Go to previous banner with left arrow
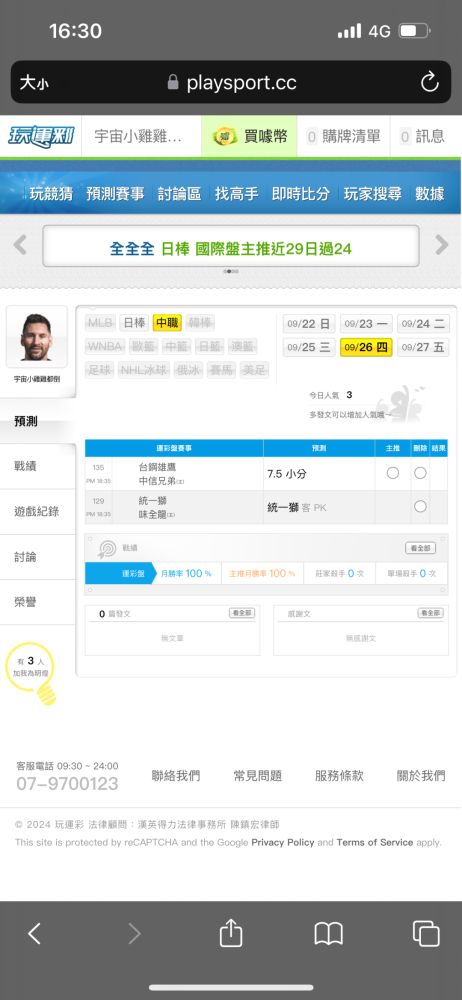This screenshot has height=1000, width=462. pyautogui.click(x=20, y=244)
